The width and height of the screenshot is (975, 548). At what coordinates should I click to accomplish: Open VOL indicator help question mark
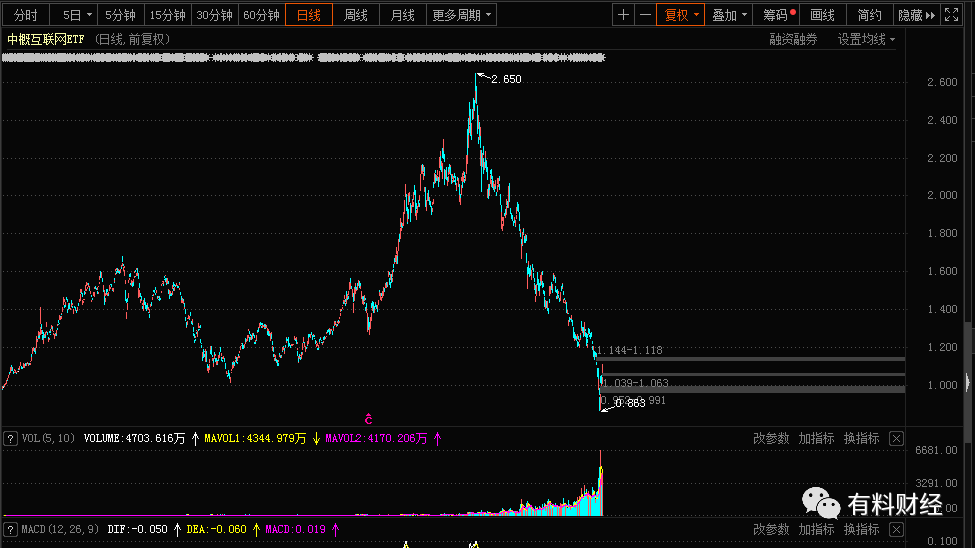pyautogui.click(x=11, y=439)
